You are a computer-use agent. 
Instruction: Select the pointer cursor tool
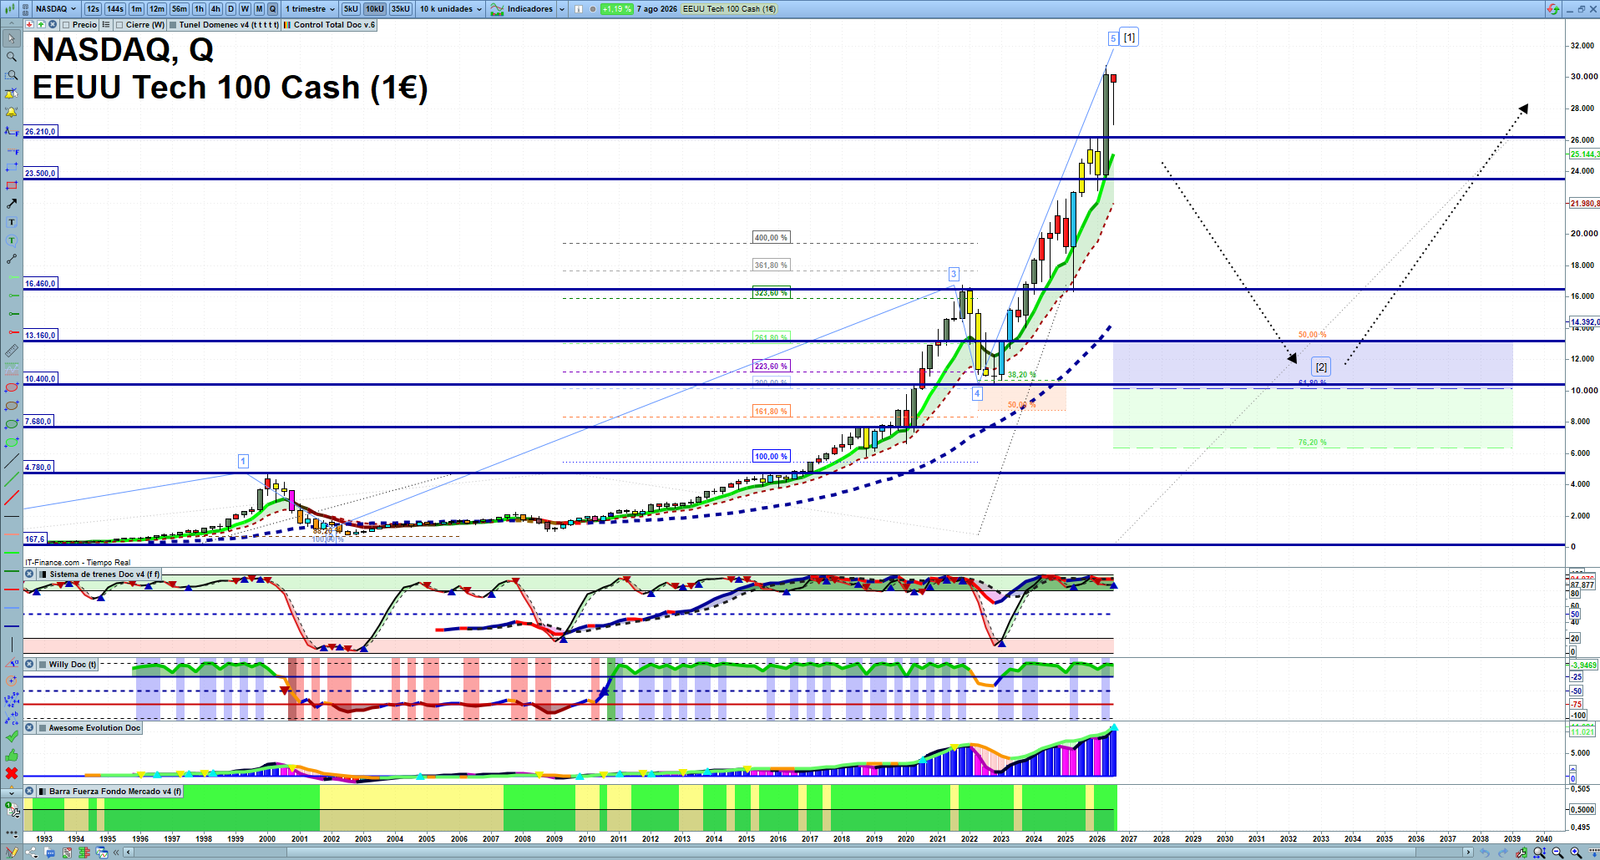(x=11, y=38)
